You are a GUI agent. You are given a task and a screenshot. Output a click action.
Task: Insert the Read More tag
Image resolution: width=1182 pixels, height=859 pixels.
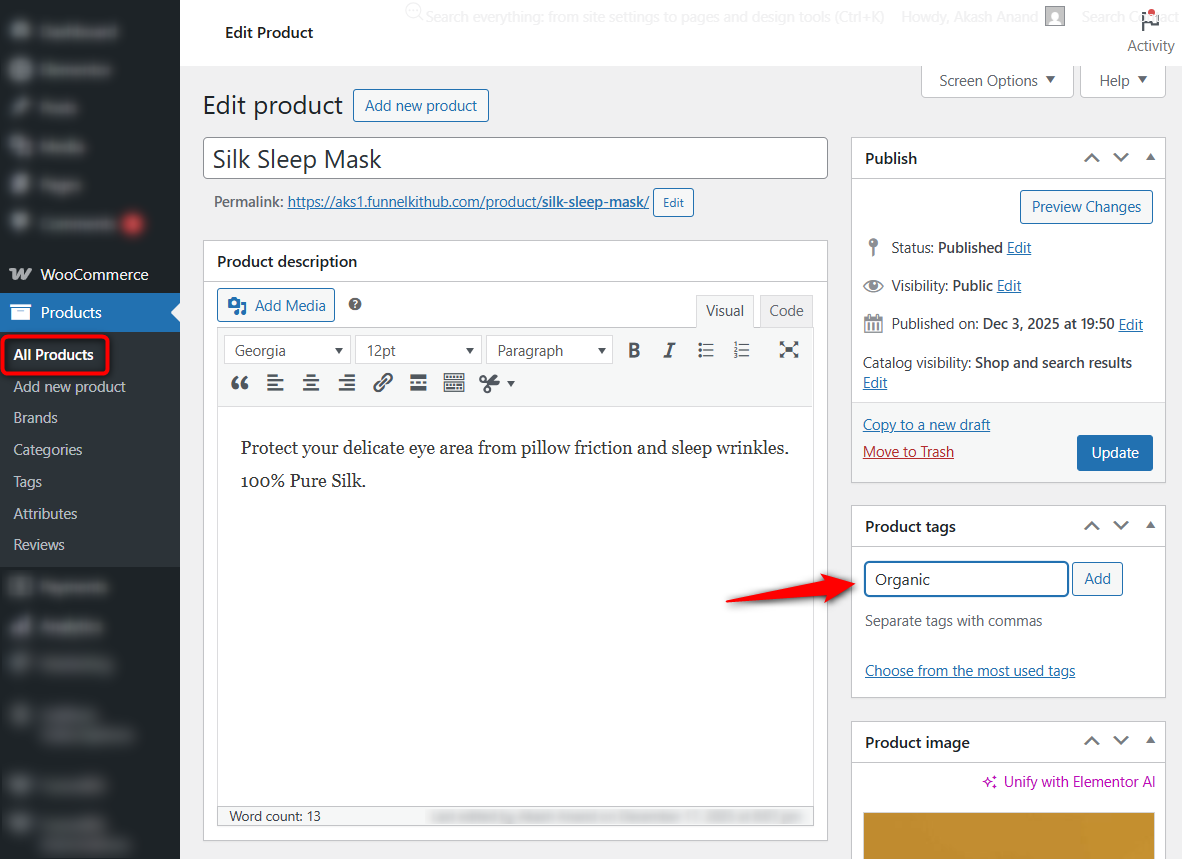(418, 383)
